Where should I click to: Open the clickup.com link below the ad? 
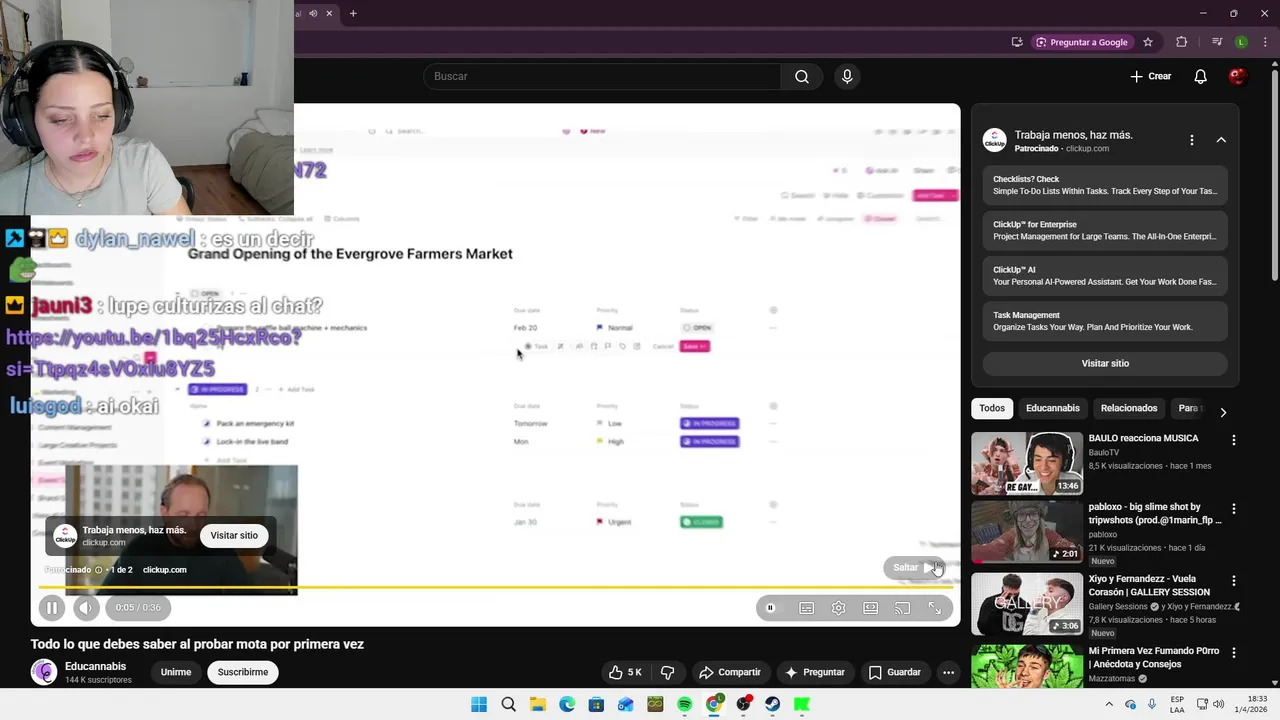click(164, 570)
